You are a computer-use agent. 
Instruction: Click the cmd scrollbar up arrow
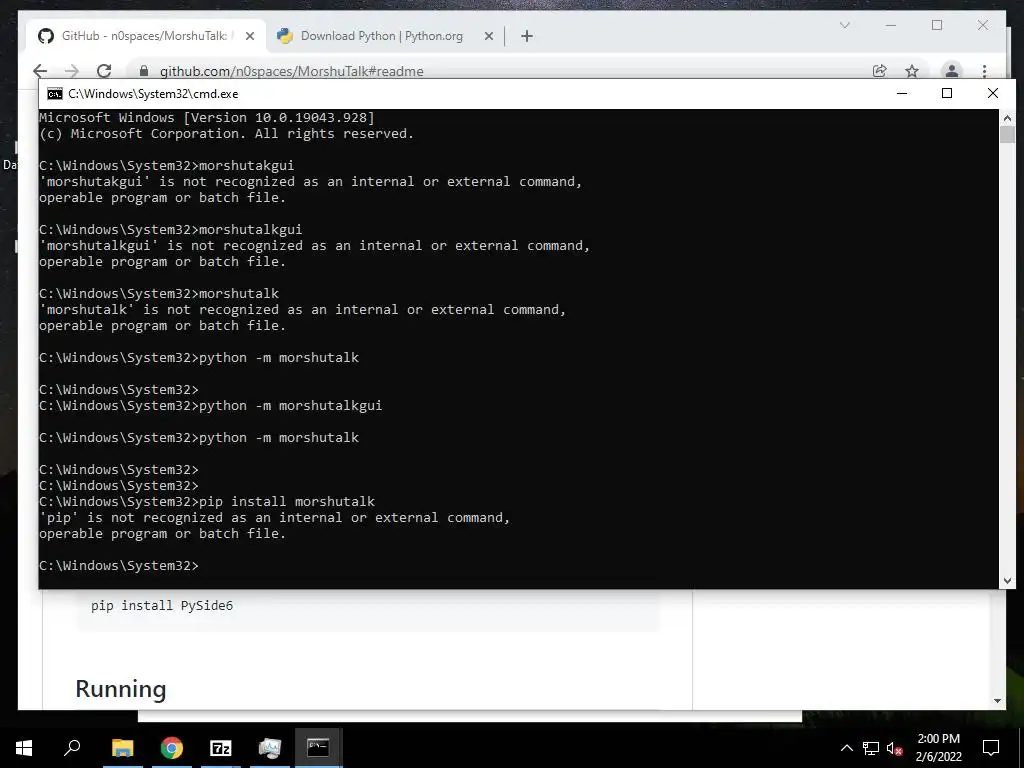[x=1007, y=118]
